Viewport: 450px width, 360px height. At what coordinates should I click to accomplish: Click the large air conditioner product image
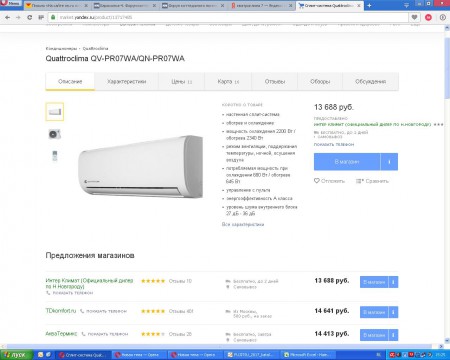click(x=140, y=167)
